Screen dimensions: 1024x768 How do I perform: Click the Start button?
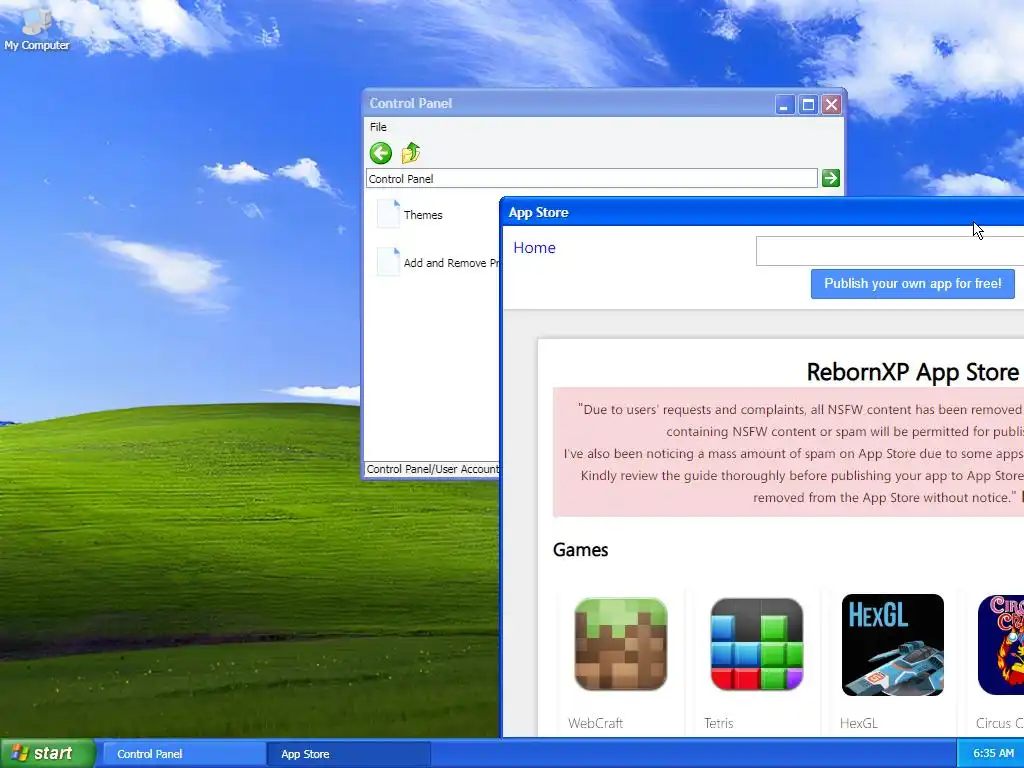[48, 753]
